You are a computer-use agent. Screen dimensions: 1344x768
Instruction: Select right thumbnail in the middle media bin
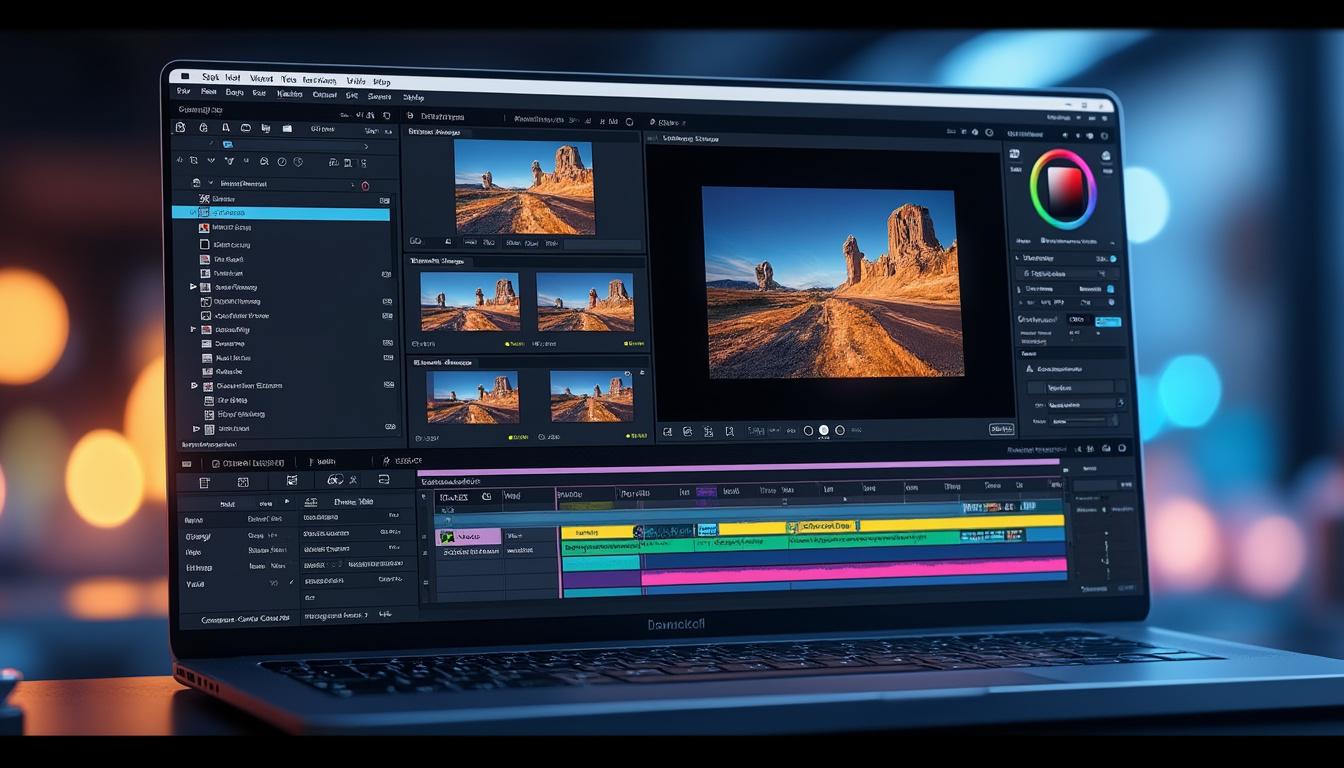(x=585, y=302)
